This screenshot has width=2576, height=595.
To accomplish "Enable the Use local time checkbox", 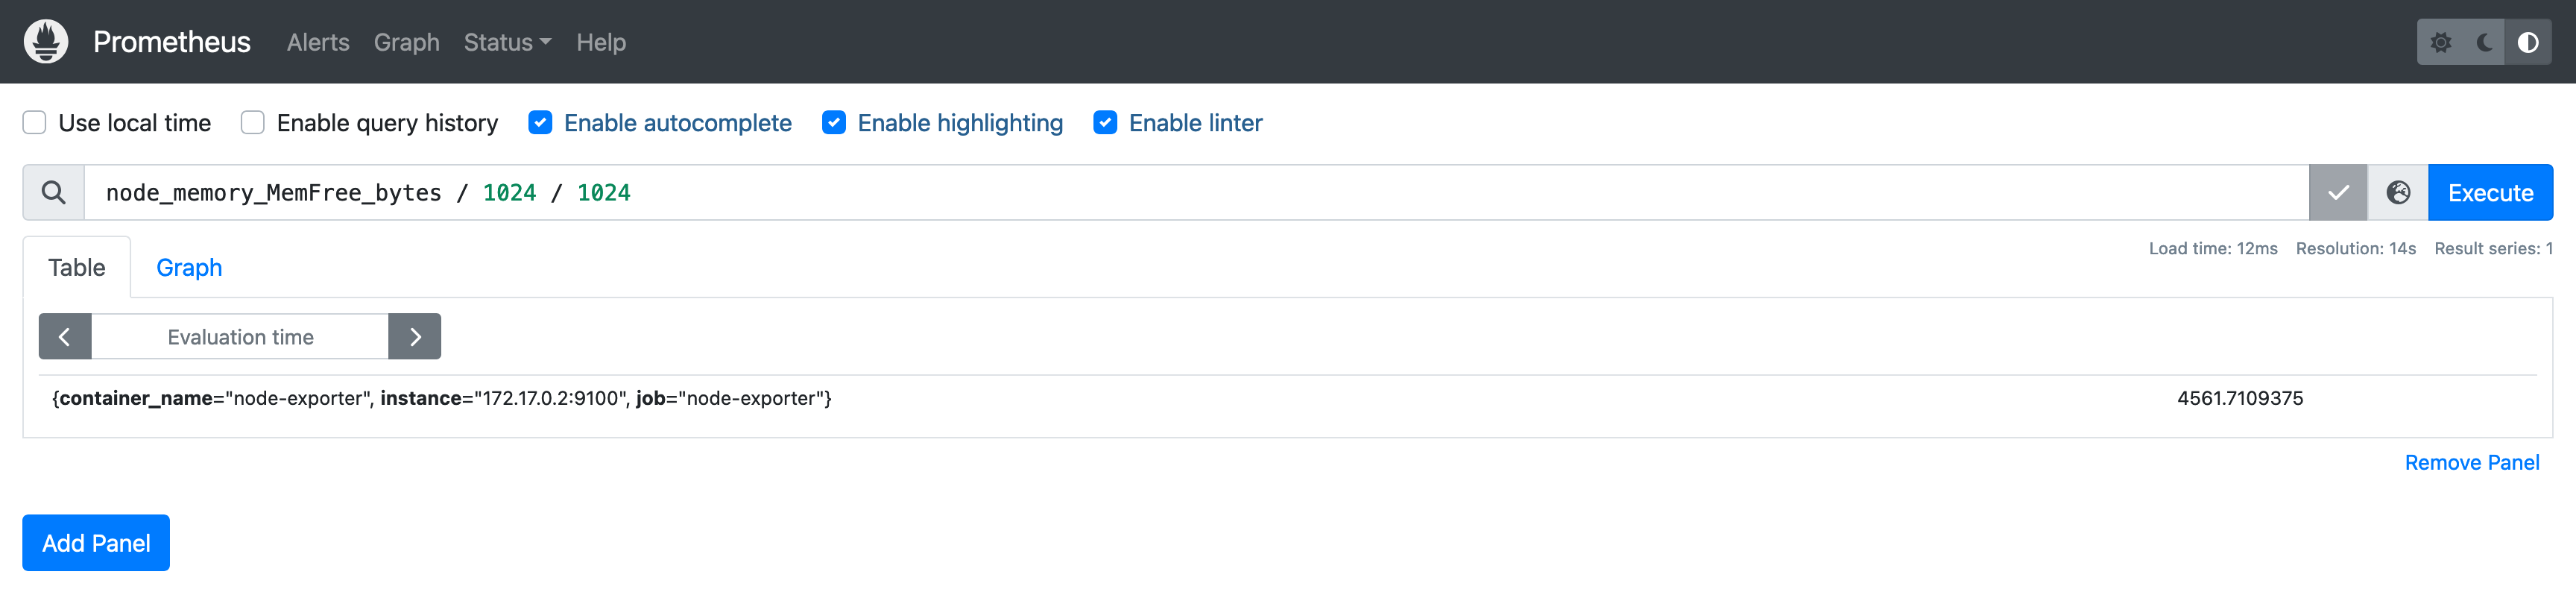I will pyautogui.click(x=35, y=123).
